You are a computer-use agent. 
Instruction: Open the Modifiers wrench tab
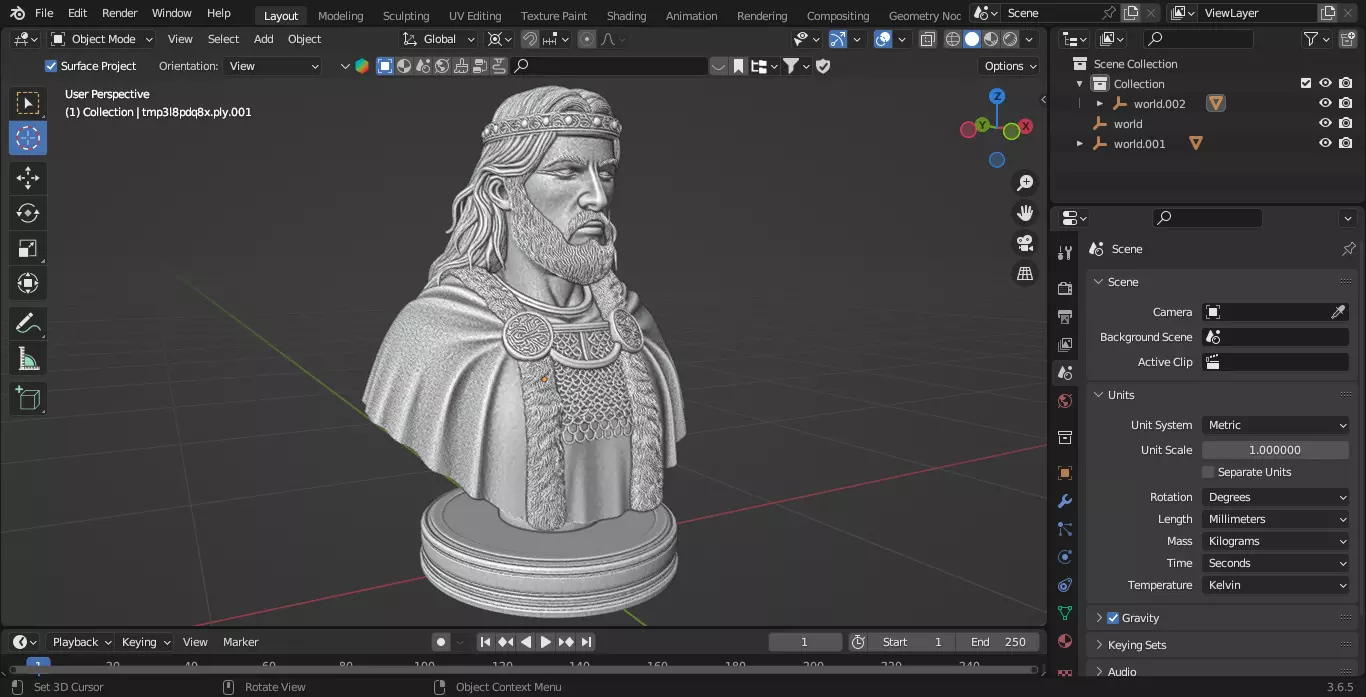[1065, 501]
